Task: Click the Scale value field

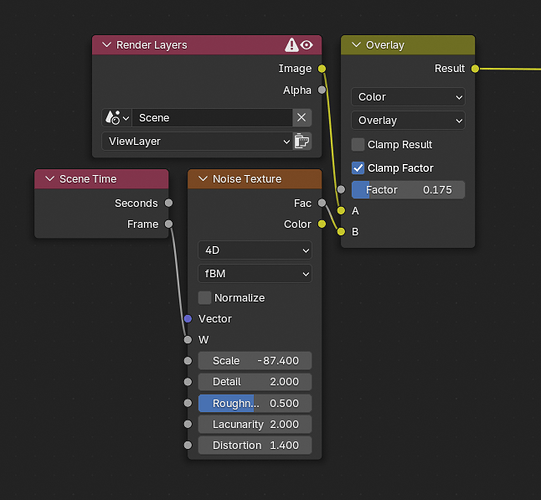Action: click(255, 361)
